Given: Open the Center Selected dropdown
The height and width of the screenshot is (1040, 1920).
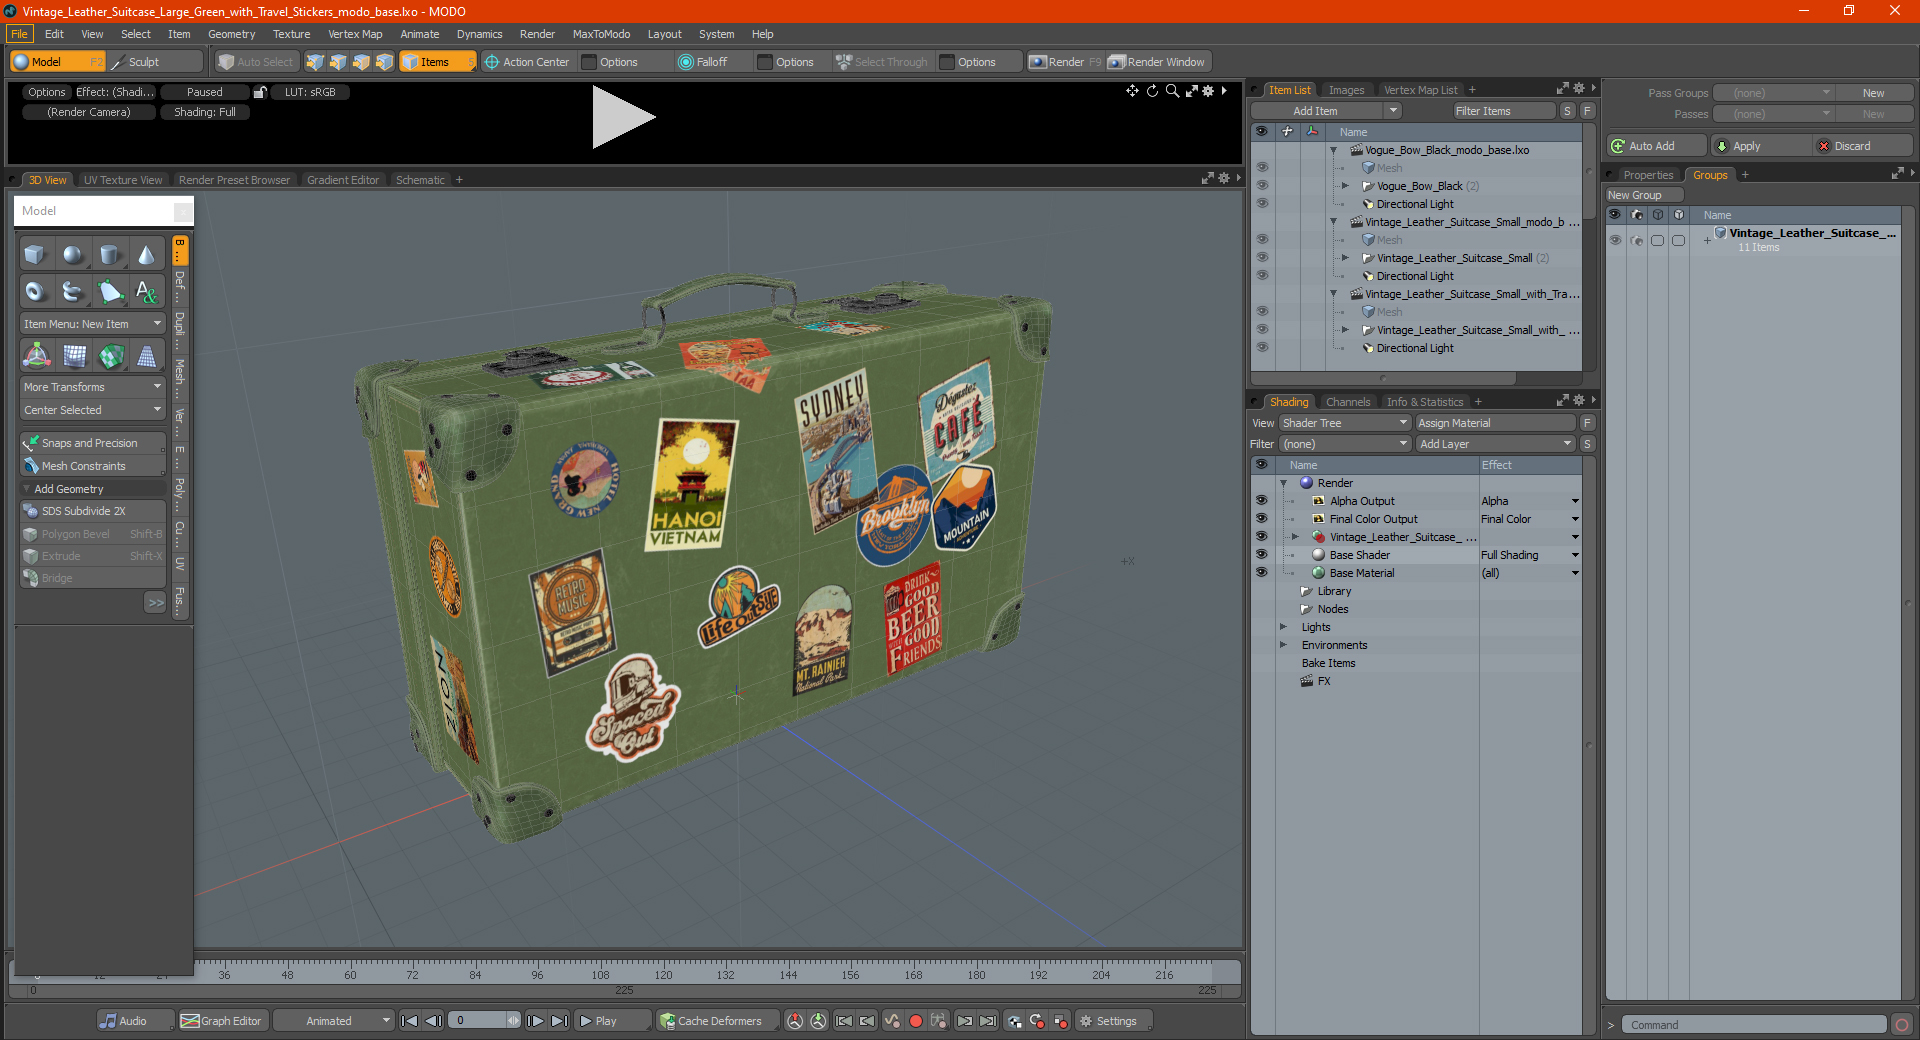Looking at the screenshot, I should click(x=93, y=410).
